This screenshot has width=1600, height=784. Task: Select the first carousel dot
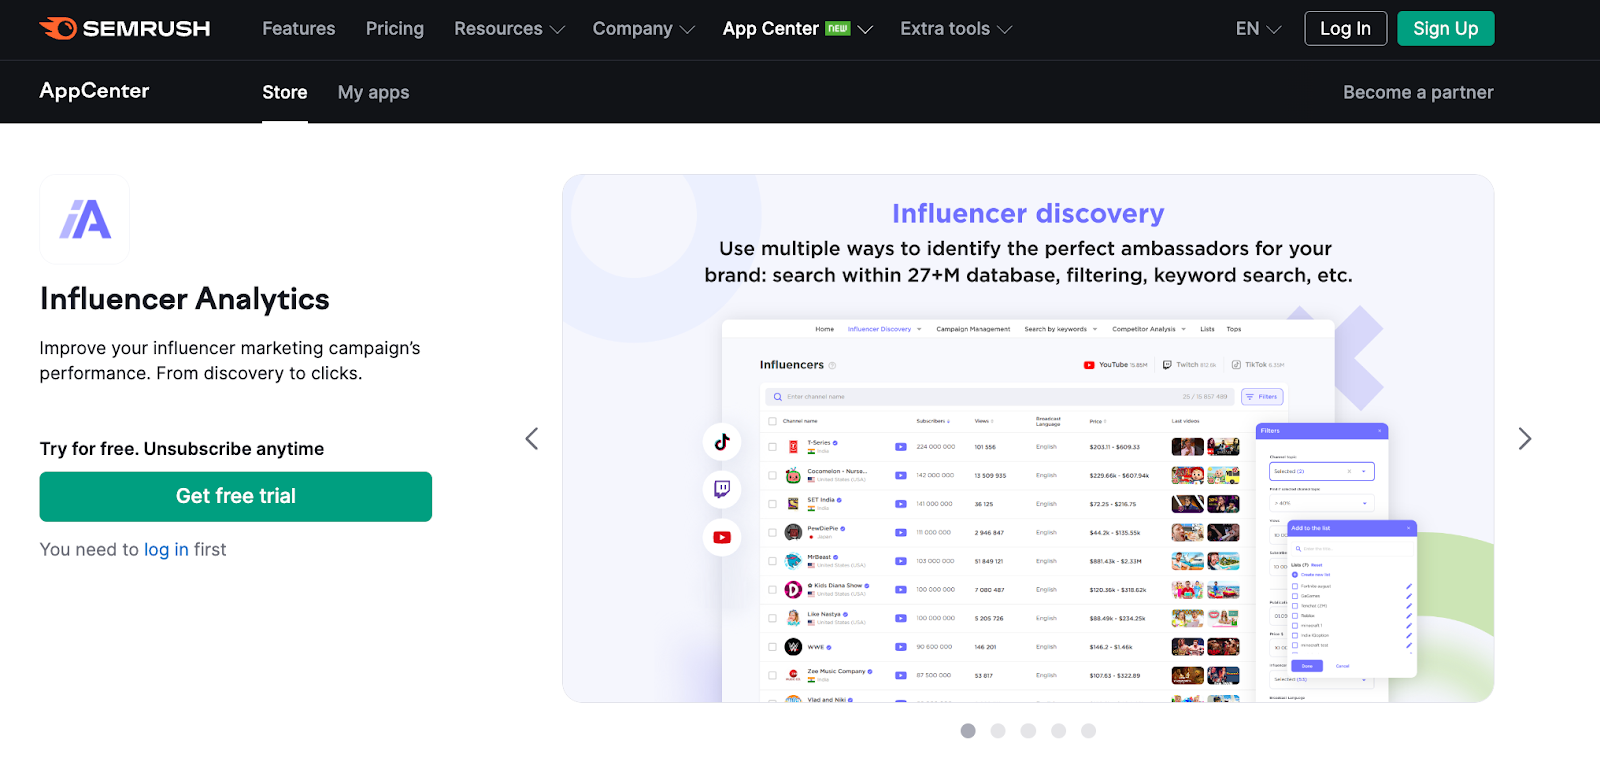[x=968, y=731]
